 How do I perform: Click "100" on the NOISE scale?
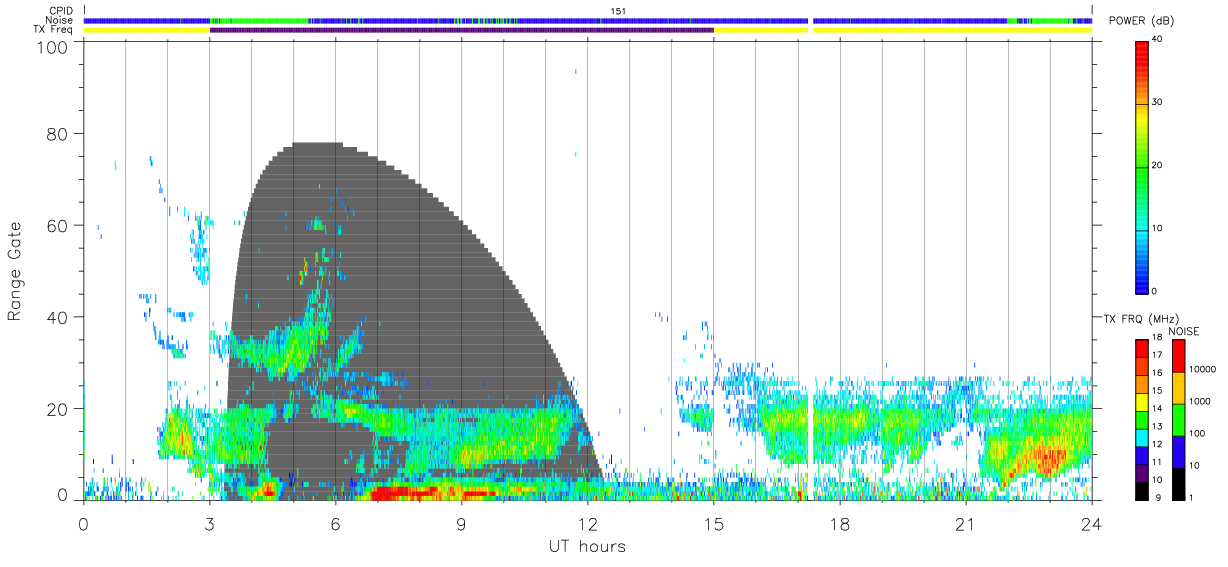pyautogui.click(x=1198, y=433)
